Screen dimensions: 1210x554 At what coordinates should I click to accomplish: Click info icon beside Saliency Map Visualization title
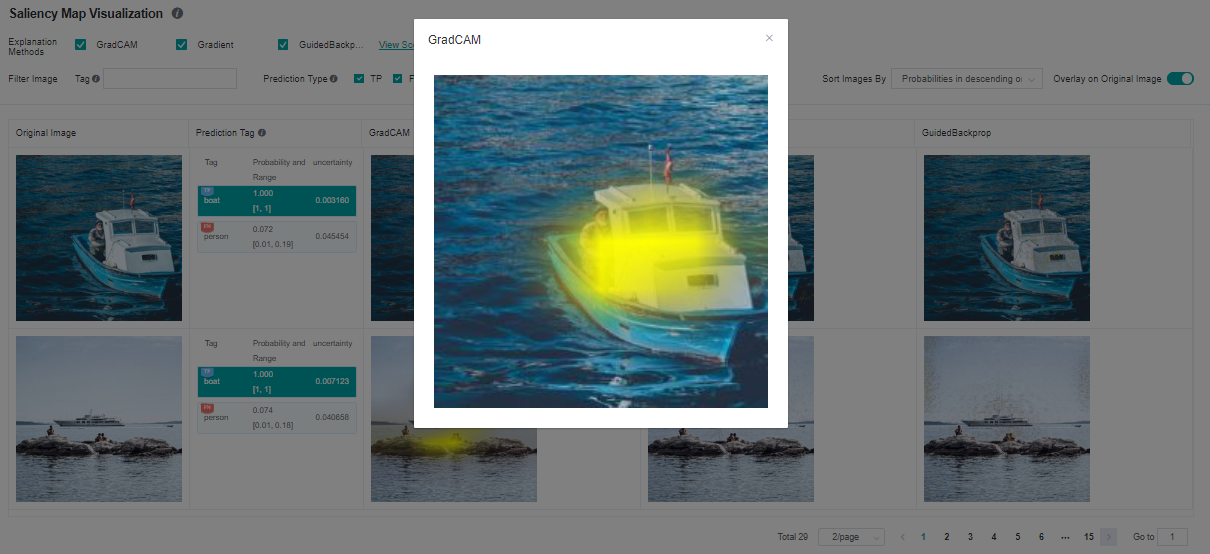coord(177,14)
